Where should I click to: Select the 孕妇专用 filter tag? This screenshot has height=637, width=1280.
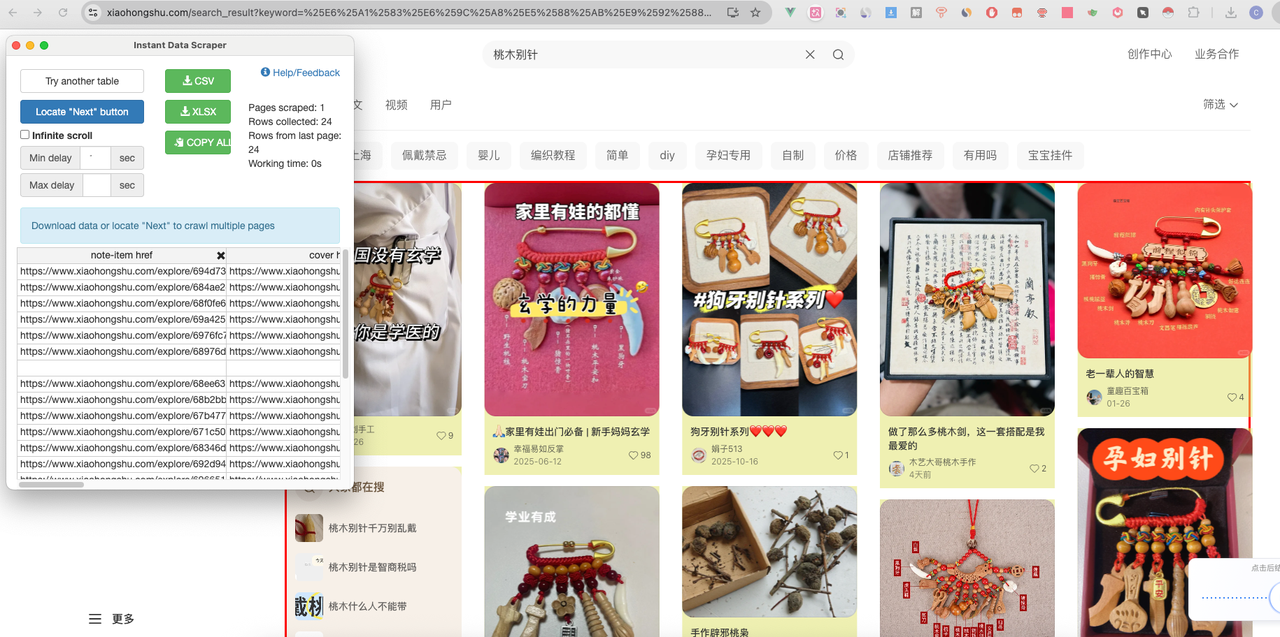(728, 155)
